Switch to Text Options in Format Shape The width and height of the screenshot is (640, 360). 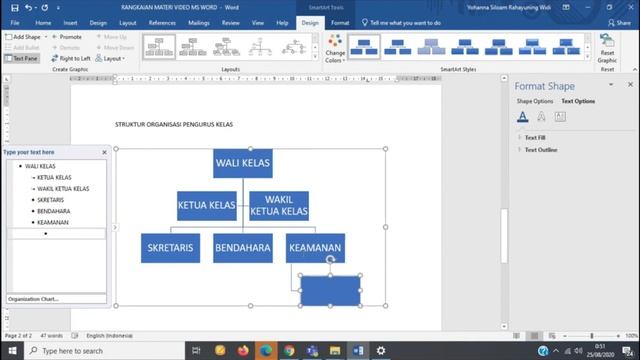(578, 101)
